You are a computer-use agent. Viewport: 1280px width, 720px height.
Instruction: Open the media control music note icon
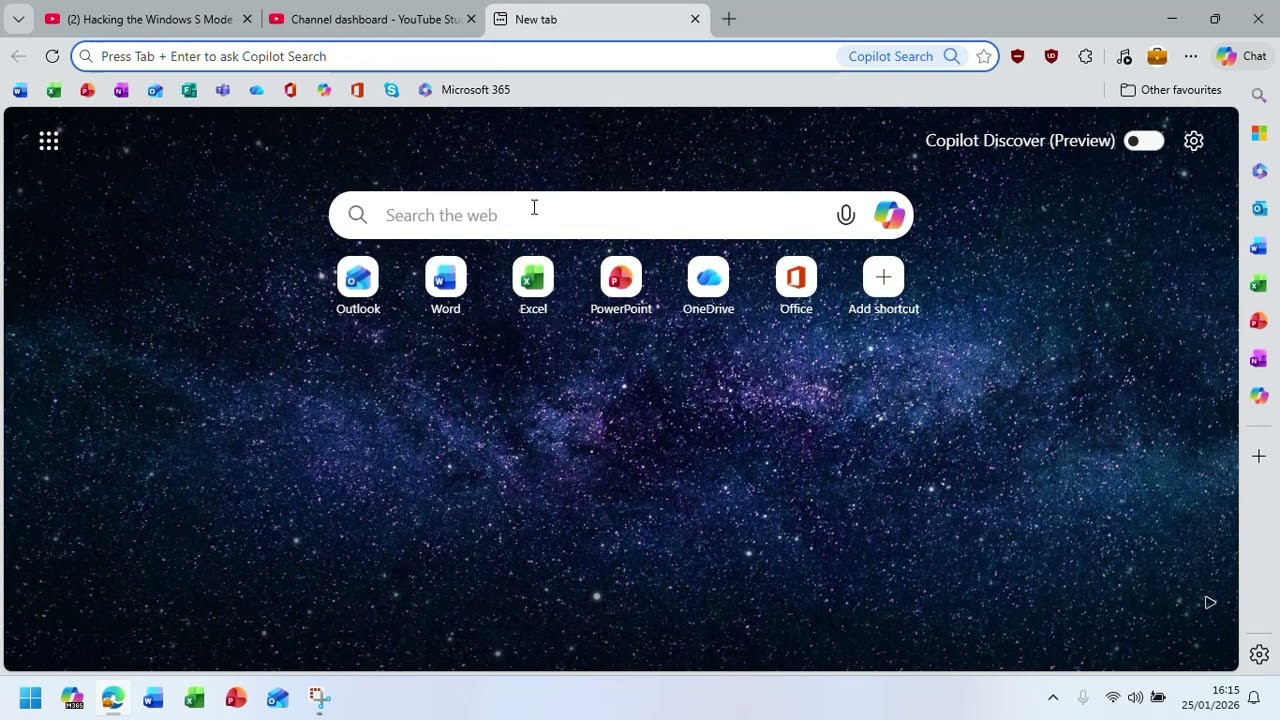click(1124, 56)
